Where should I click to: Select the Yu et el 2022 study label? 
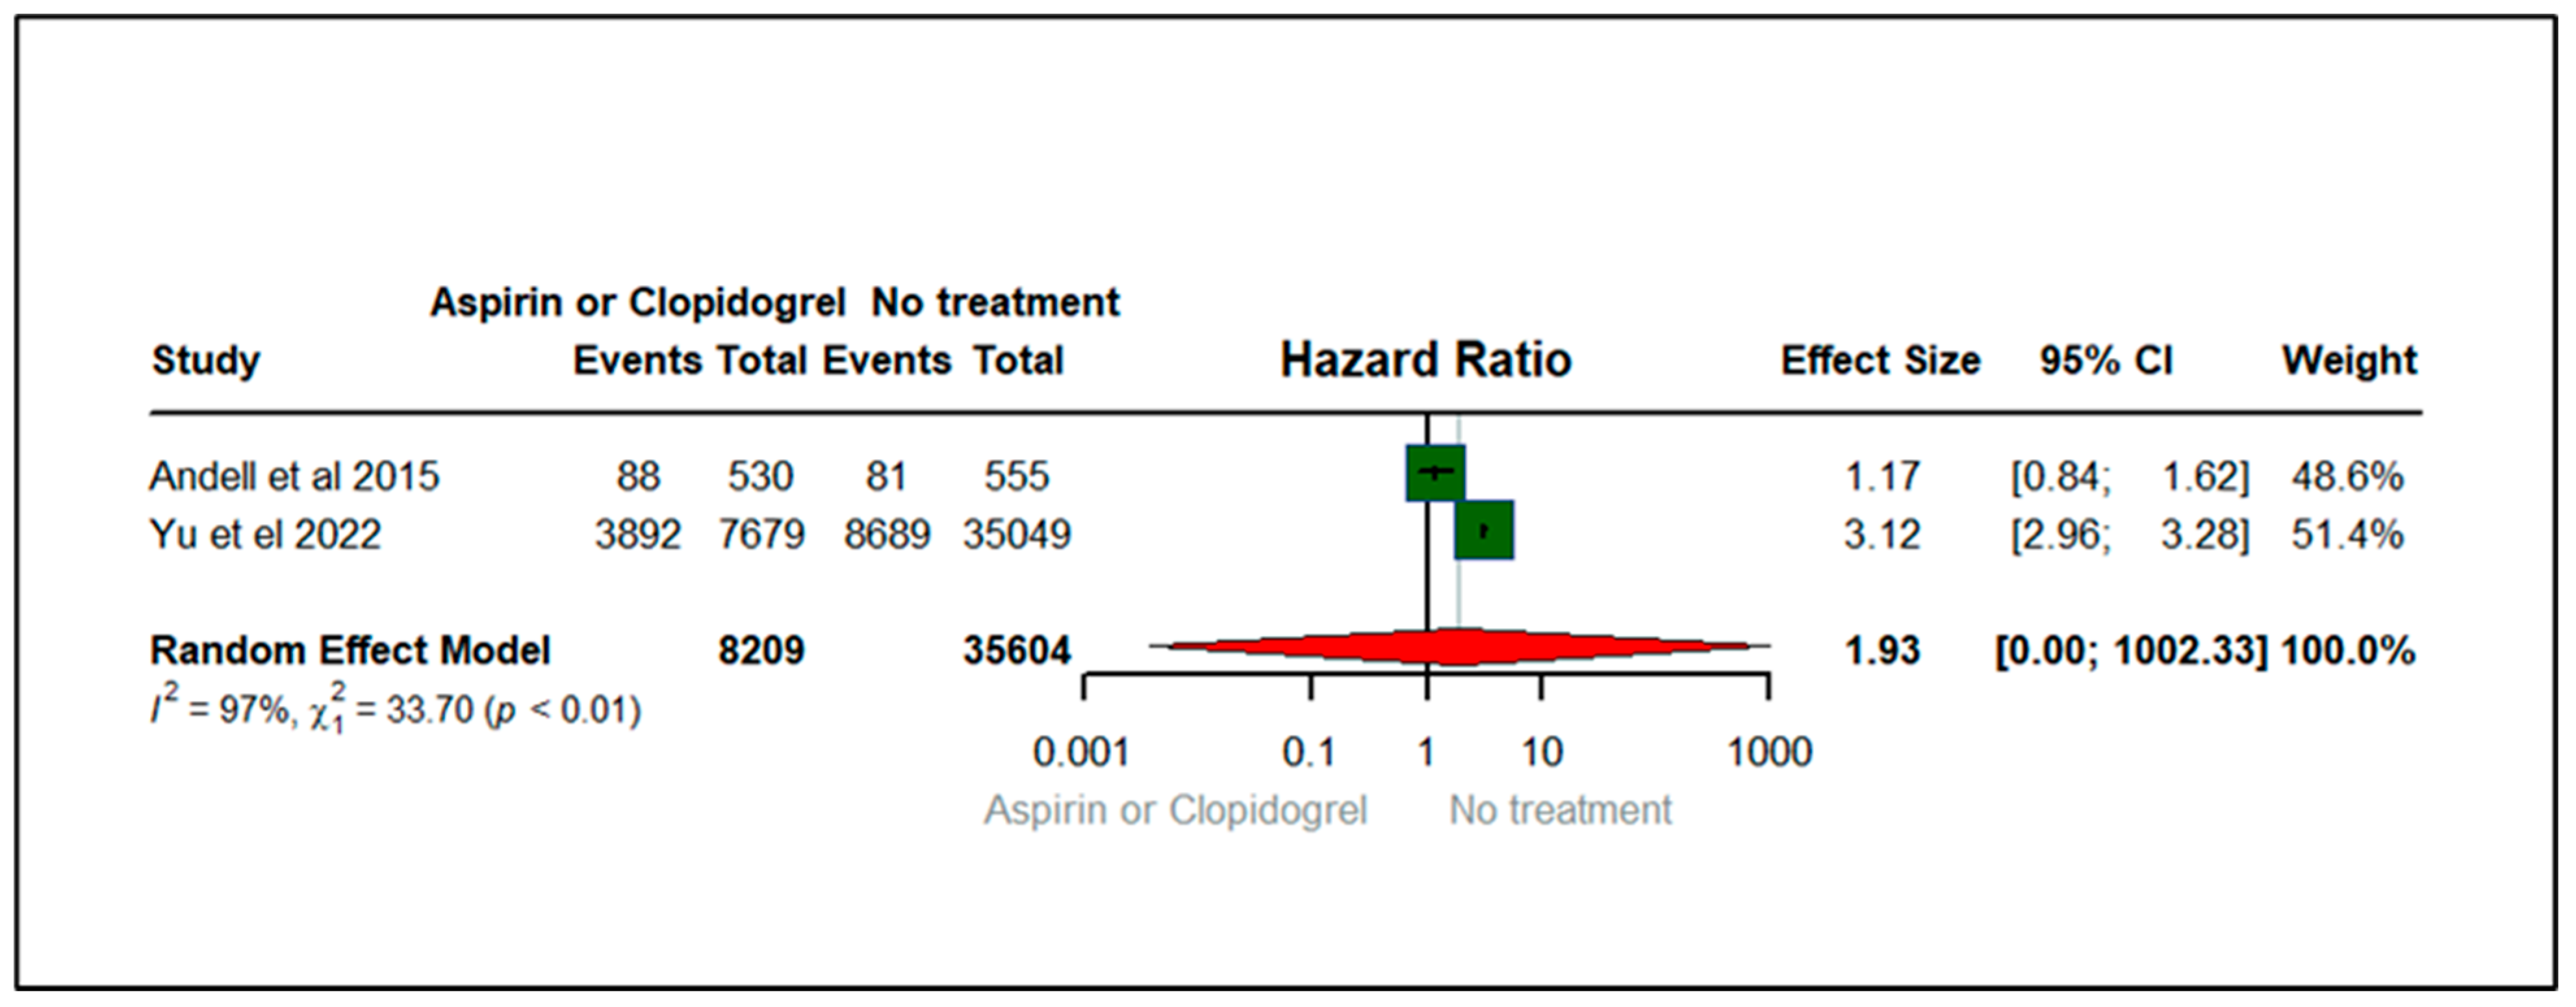pos(265,534)
